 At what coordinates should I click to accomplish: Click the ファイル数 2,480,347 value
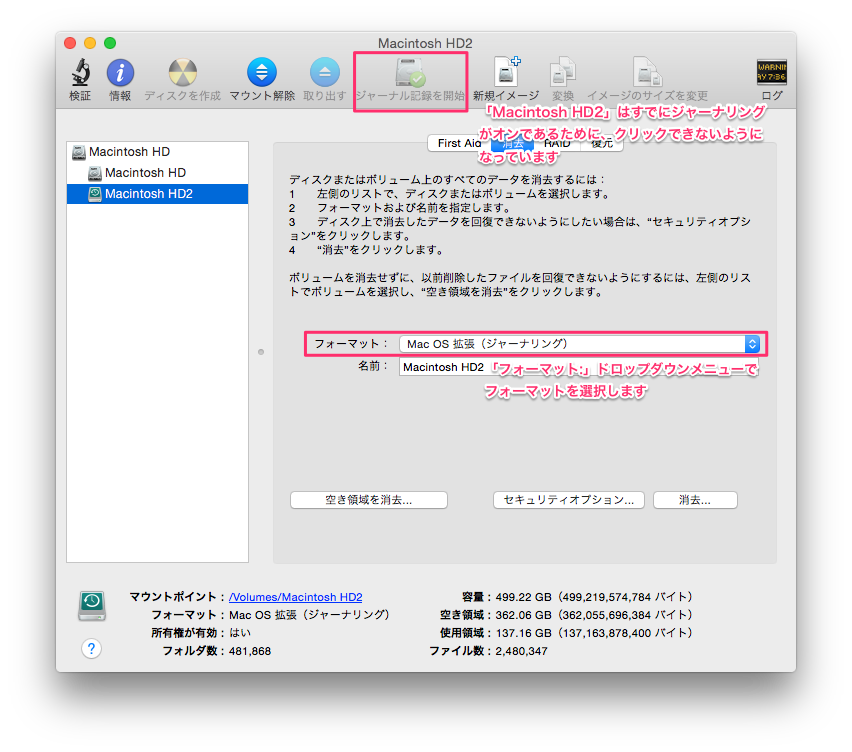coord(521,651)
